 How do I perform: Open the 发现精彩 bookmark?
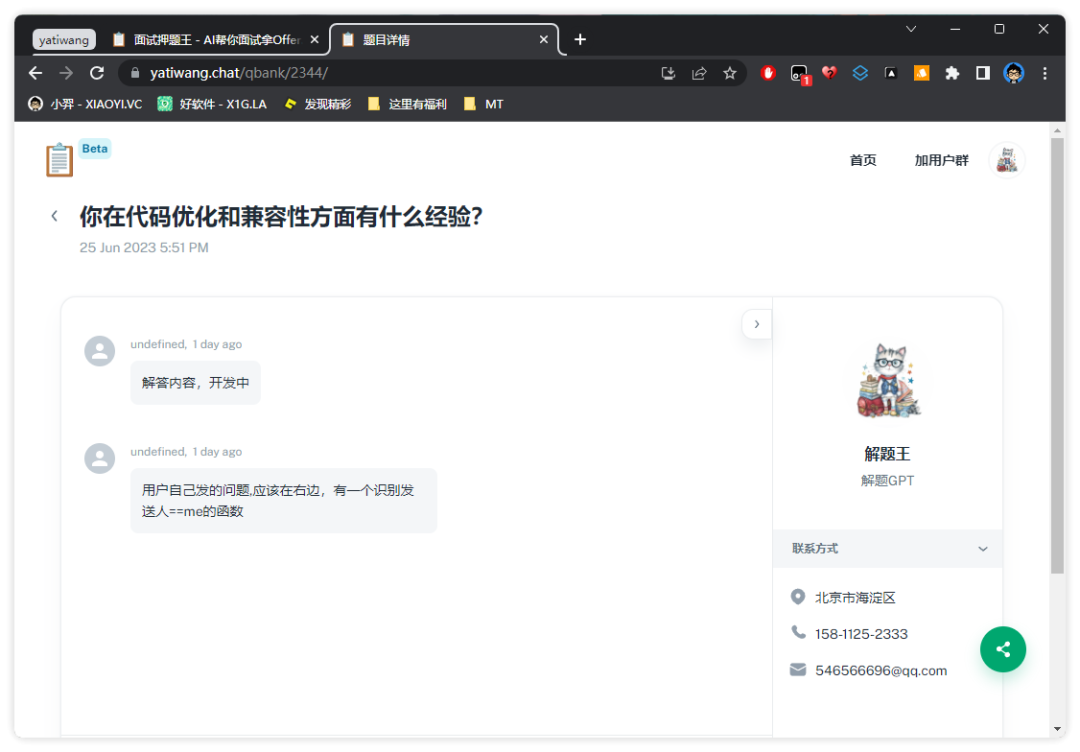(318, 104)
